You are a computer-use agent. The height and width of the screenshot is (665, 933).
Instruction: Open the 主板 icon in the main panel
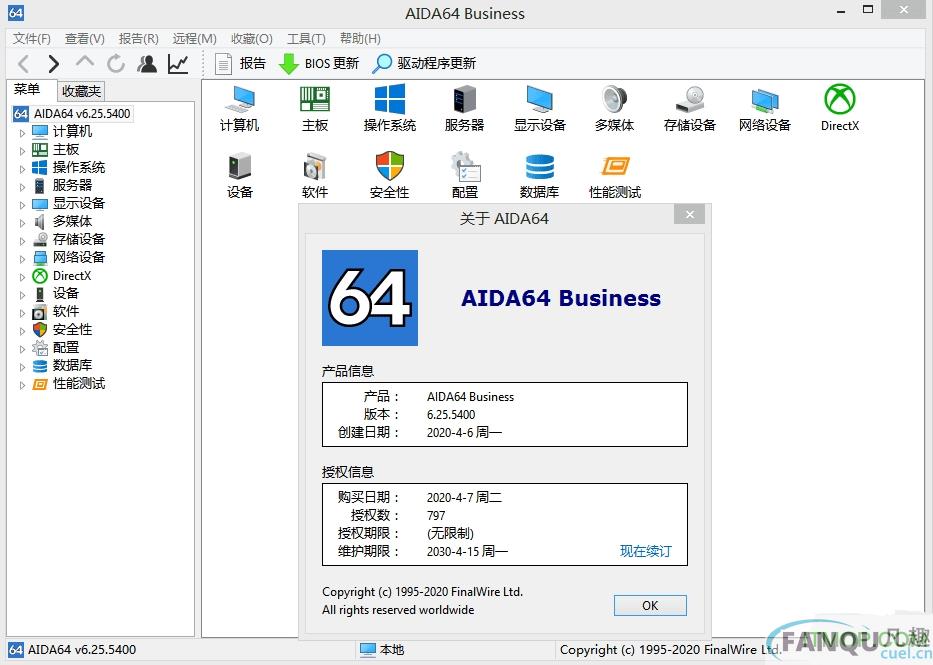click(315, 108)
